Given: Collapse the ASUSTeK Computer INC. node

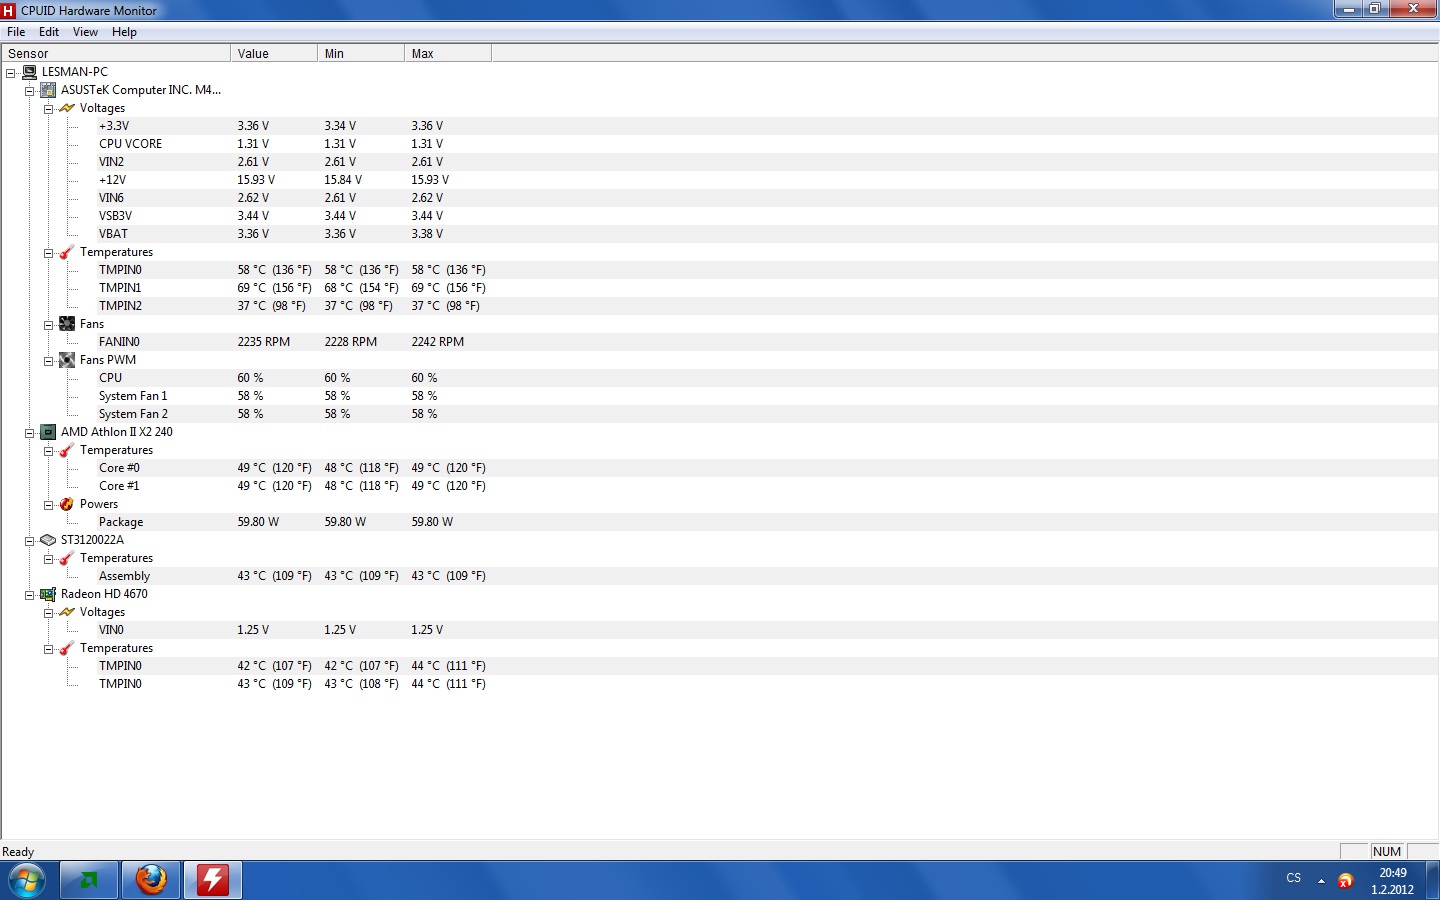Looking at the screenshot, I should click(x=29, y=91).
